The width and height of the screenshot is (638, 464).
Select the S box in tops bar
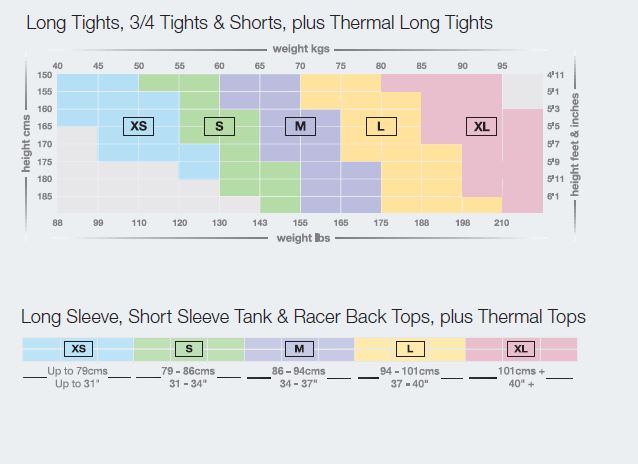(189, 349)
